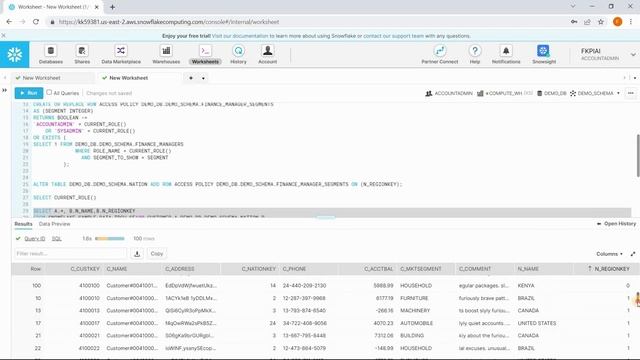Click the editor vertical scrollbar
The width and height of the screenshot is (640, 360).
(x=638, y=155)
